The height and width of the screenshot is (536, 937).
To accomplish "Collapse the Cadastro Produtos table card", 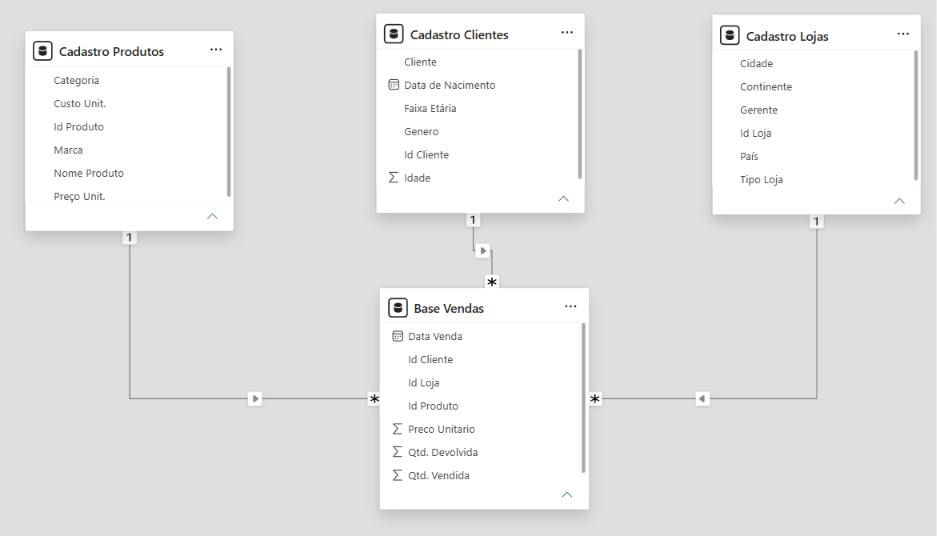I will coord(212,216).
